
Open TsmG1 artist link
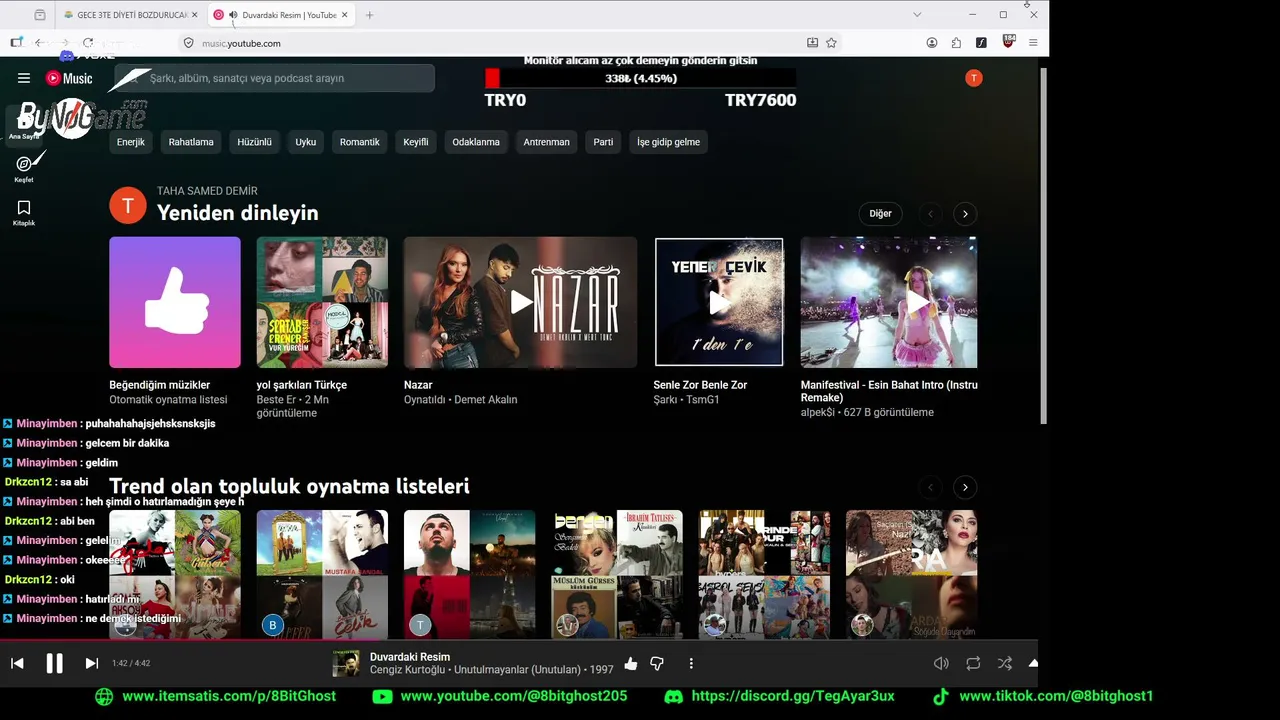click(x=703, y=400)
